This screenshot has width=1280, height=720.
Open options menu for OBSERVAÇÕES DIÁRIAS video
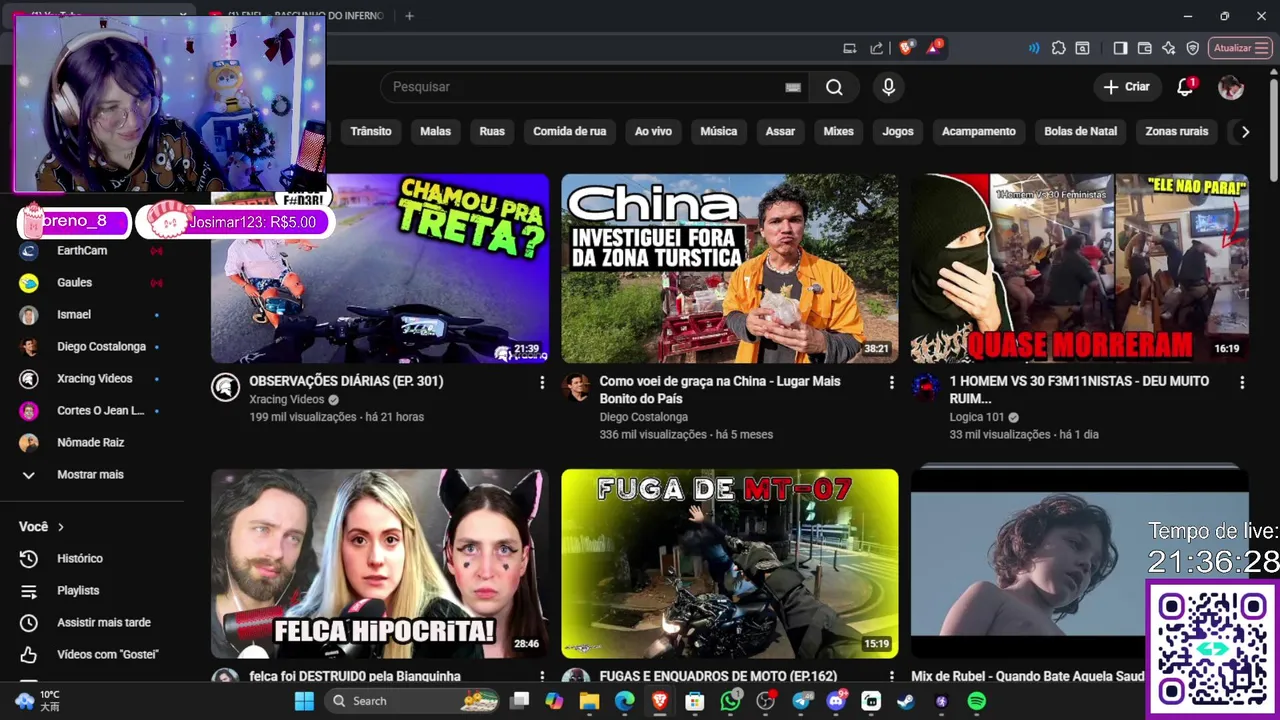[x=542, y=382]
